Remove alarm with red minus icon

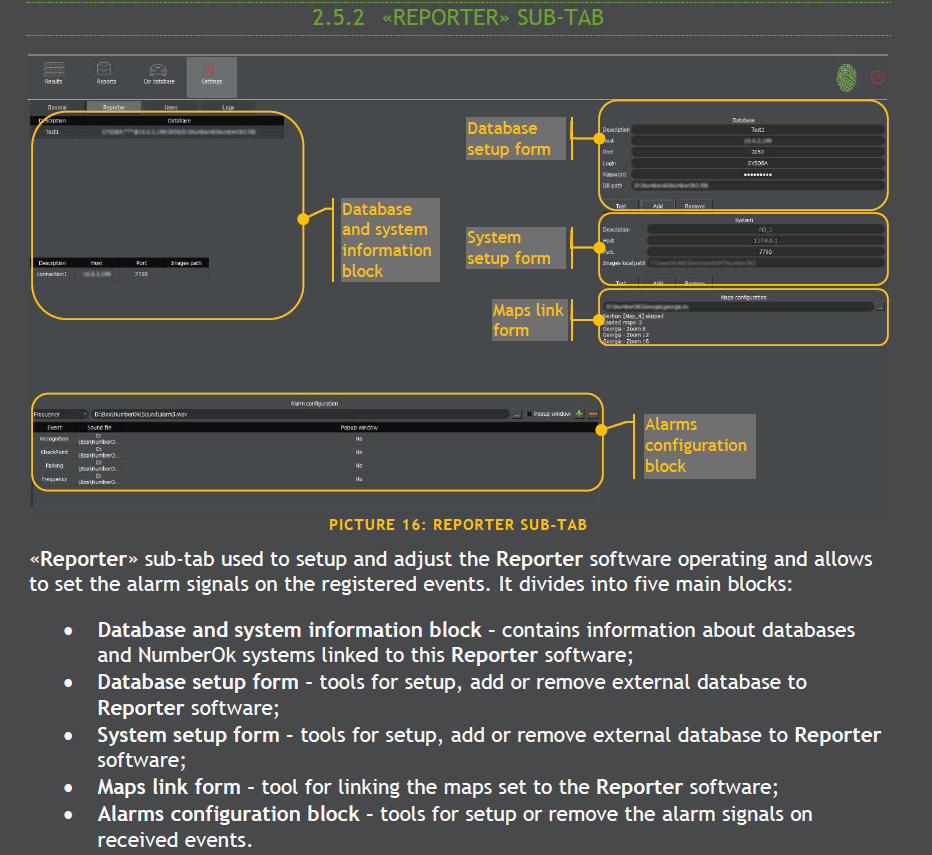593,414
